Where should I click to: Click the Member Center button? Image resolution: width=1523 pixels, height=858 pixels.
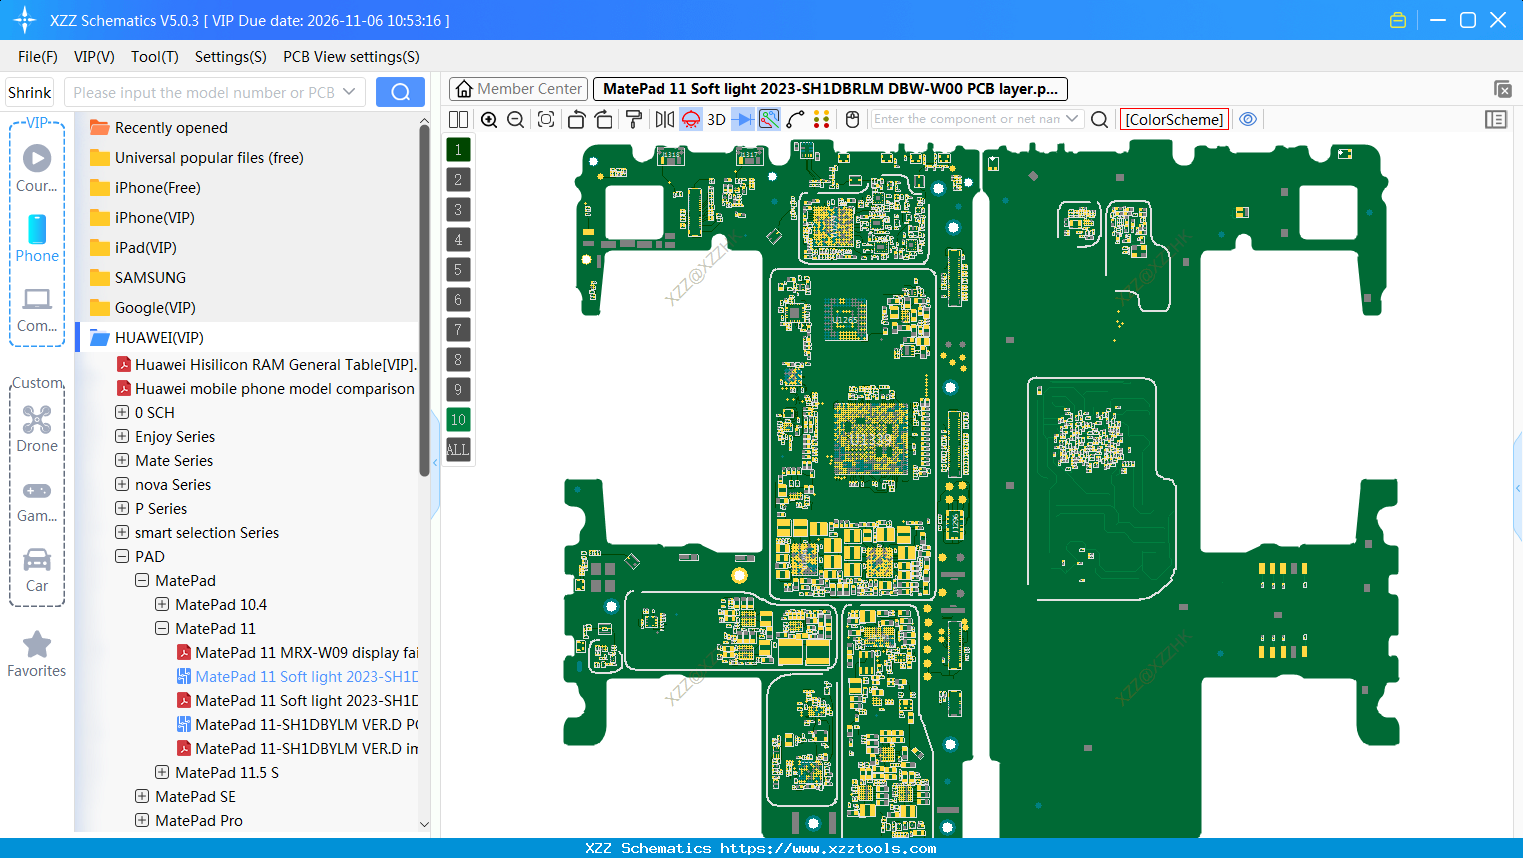517,88
